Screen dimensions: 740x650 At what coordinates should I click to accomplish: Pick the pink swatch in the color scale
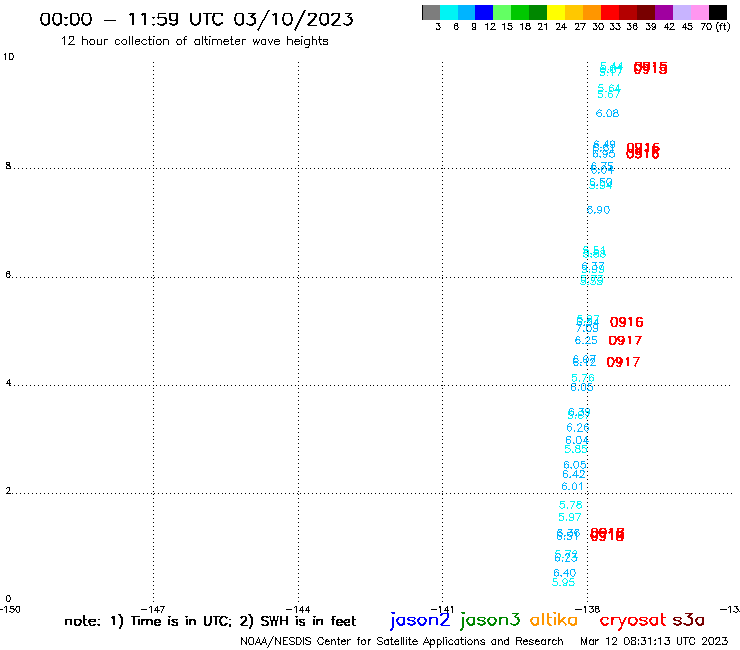click(x=700, y=12)
